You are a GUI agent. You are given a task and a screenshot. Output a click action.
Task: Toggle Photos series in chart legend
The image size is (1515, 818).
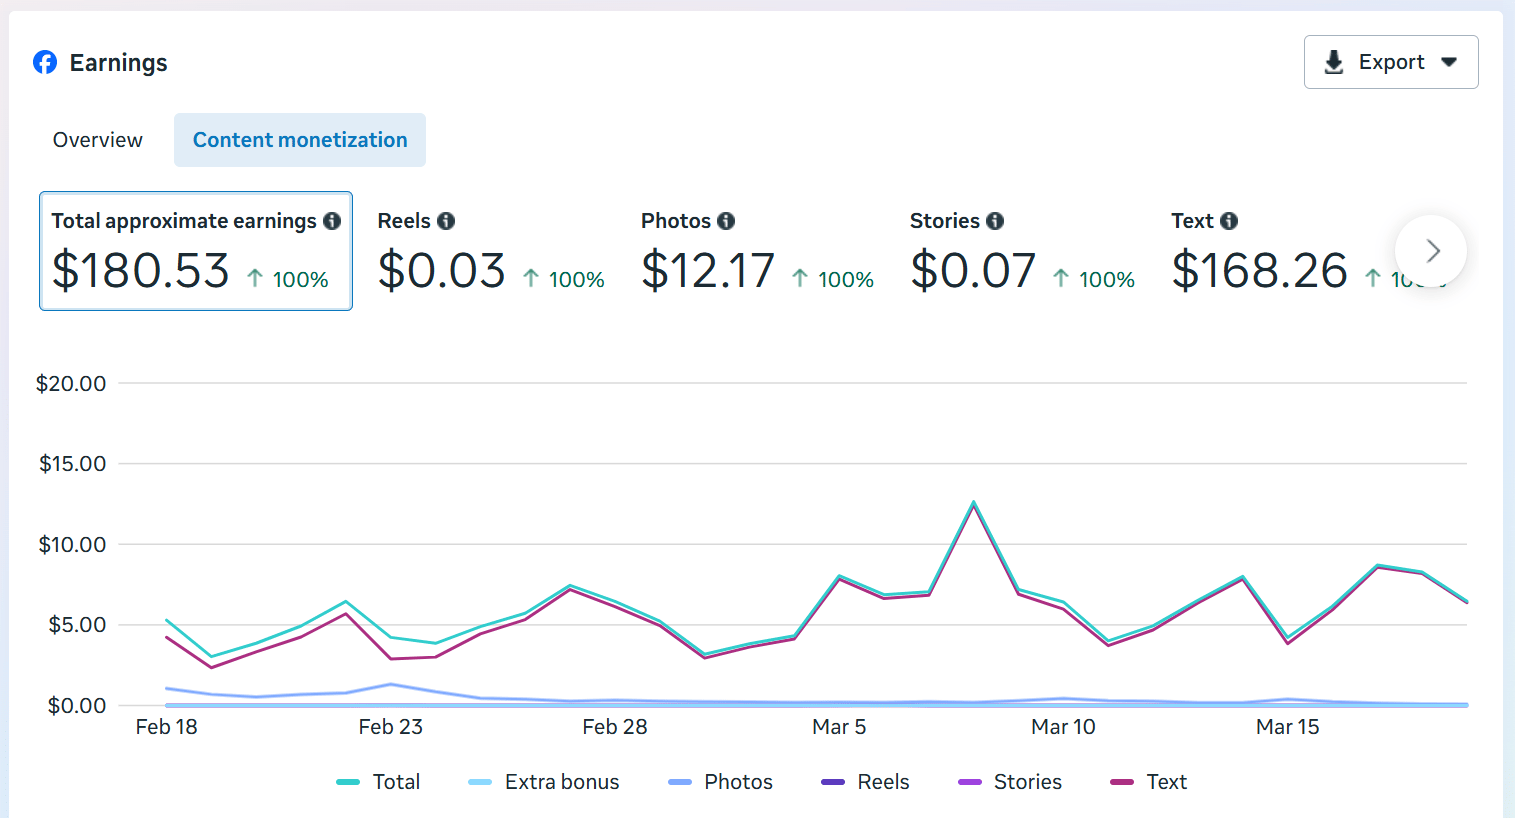coord(721,782)
